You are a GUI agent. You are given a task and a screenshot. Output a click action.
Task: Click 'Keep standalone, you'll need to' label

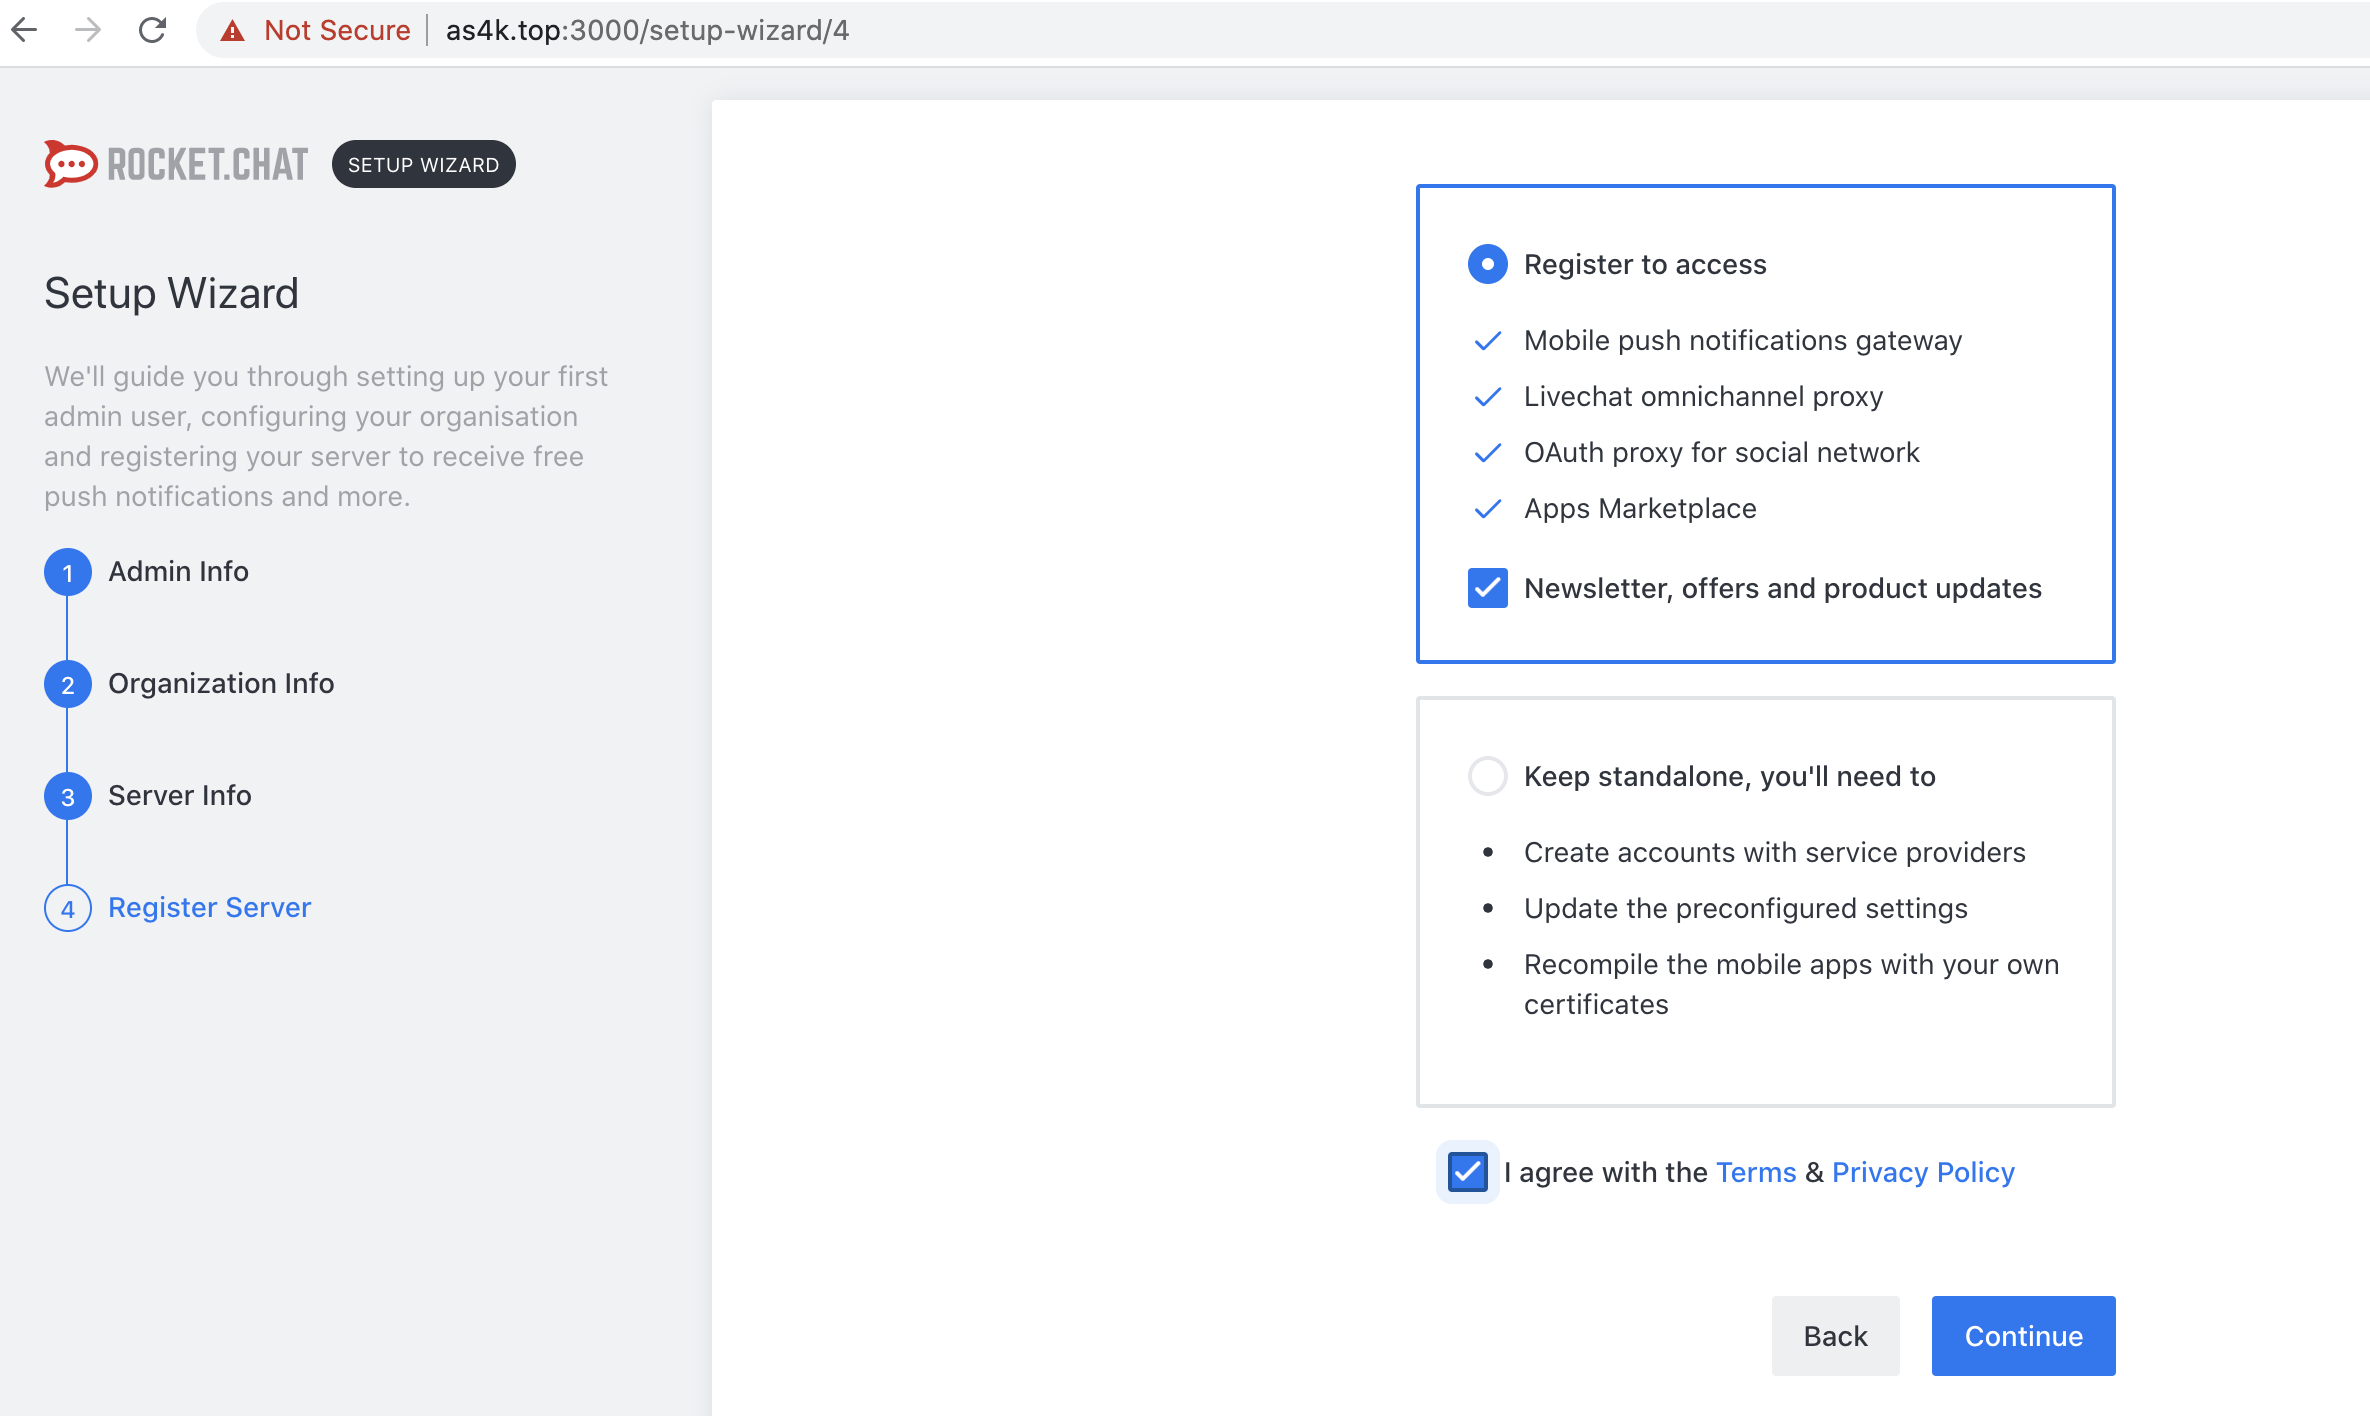coord(1729,776)
